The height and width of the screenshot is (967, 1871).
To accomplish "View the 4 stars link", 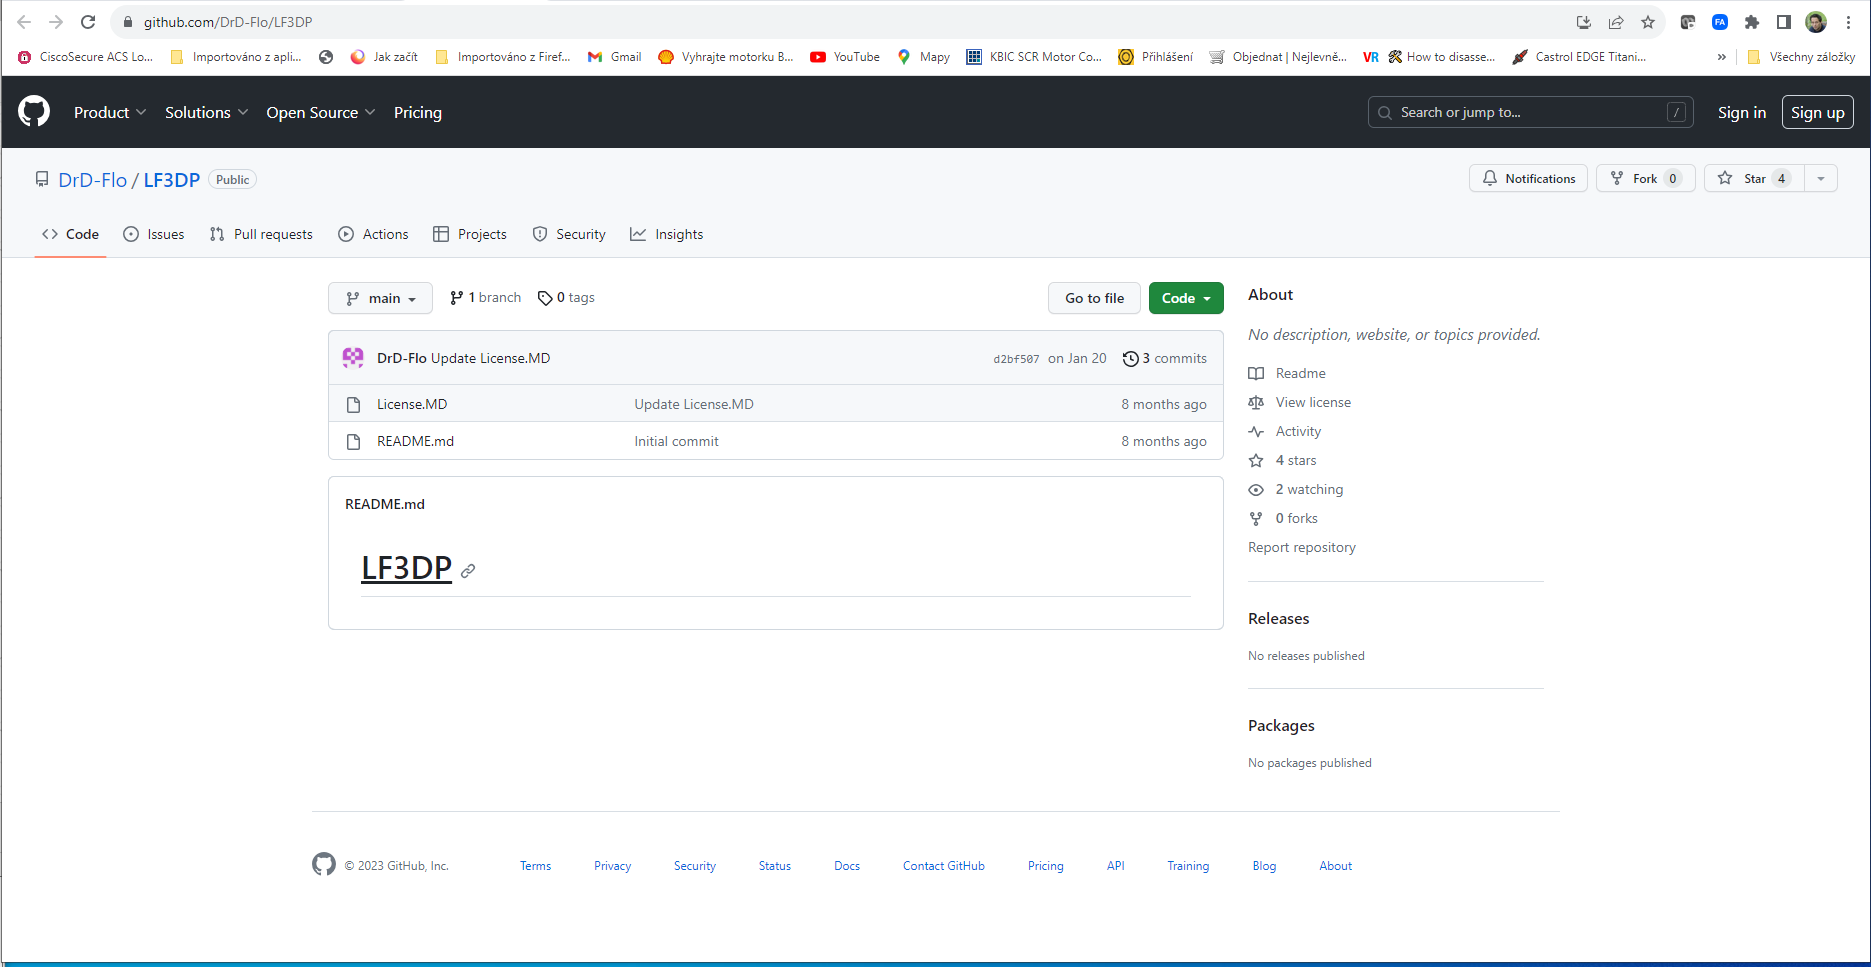I will click(x=1283, y=461).
